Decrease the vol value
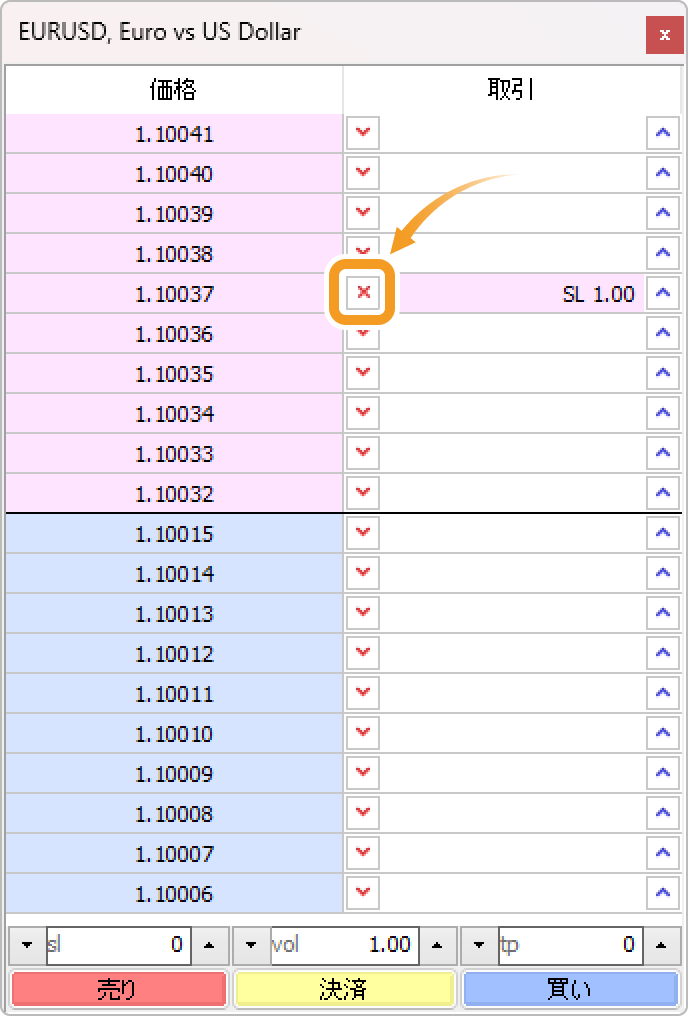This screenshot has height=1016, width=688. pyautogui.click(x=251, y=945)
